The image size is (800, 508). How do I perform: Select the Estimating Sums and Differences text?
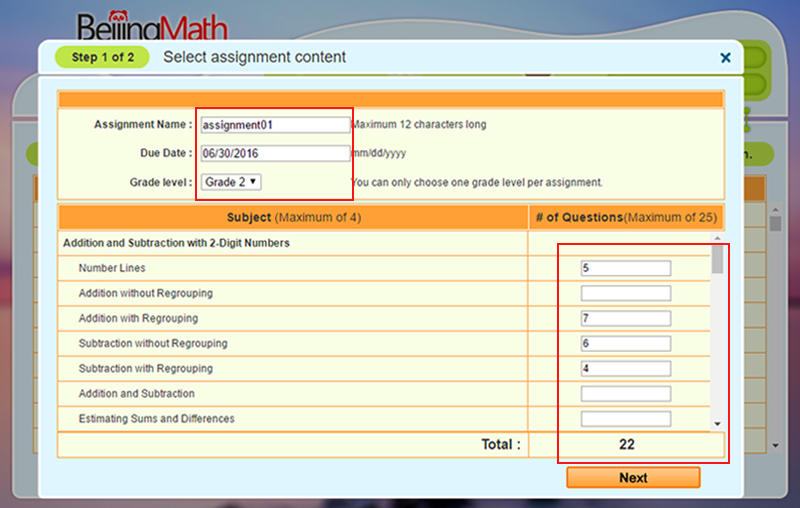tap(157, 419)
